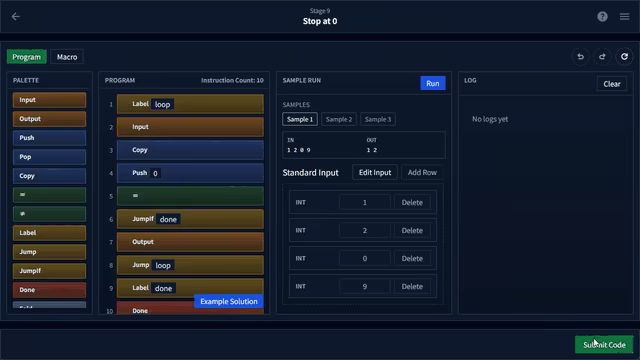Image resolution: width=640 pixels, height=360 pixels.
Task: Click the input value field showing 0
Action: point(364,258)
